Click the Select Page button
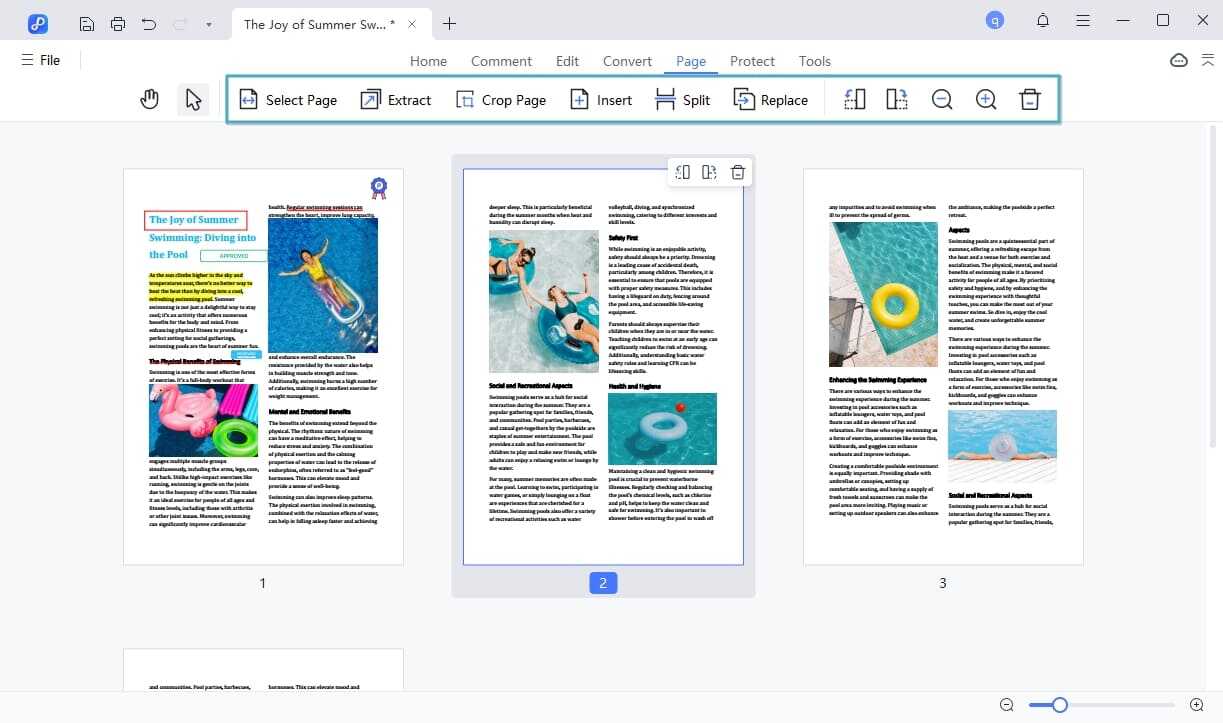The height and width of the screenshot is (723, 1223). point(288,99)
